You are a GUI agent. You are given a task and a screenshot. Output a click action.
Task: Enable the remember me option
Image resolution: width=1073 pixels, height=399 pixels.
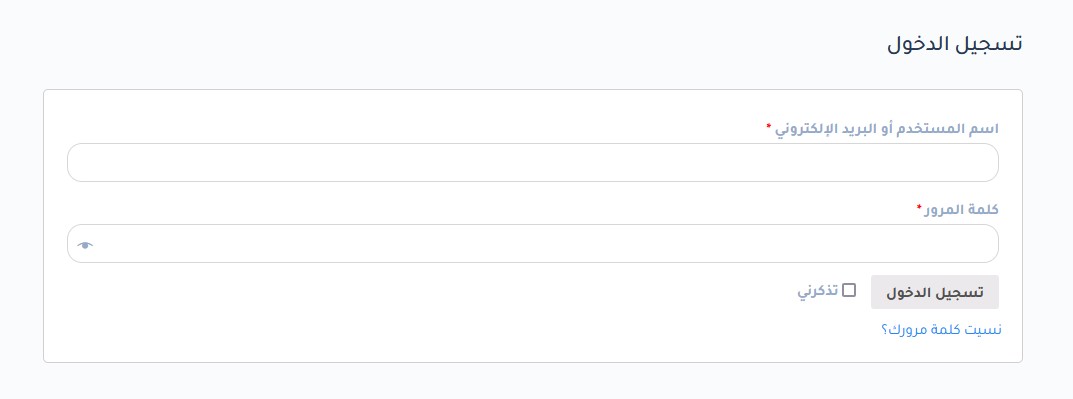849,290
